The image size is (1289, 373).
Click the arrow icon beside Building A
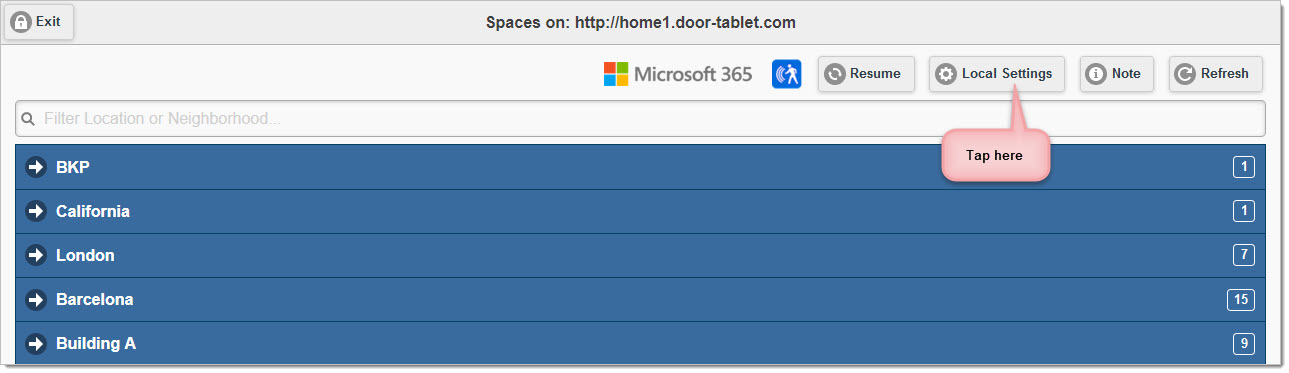pos(37,343)
